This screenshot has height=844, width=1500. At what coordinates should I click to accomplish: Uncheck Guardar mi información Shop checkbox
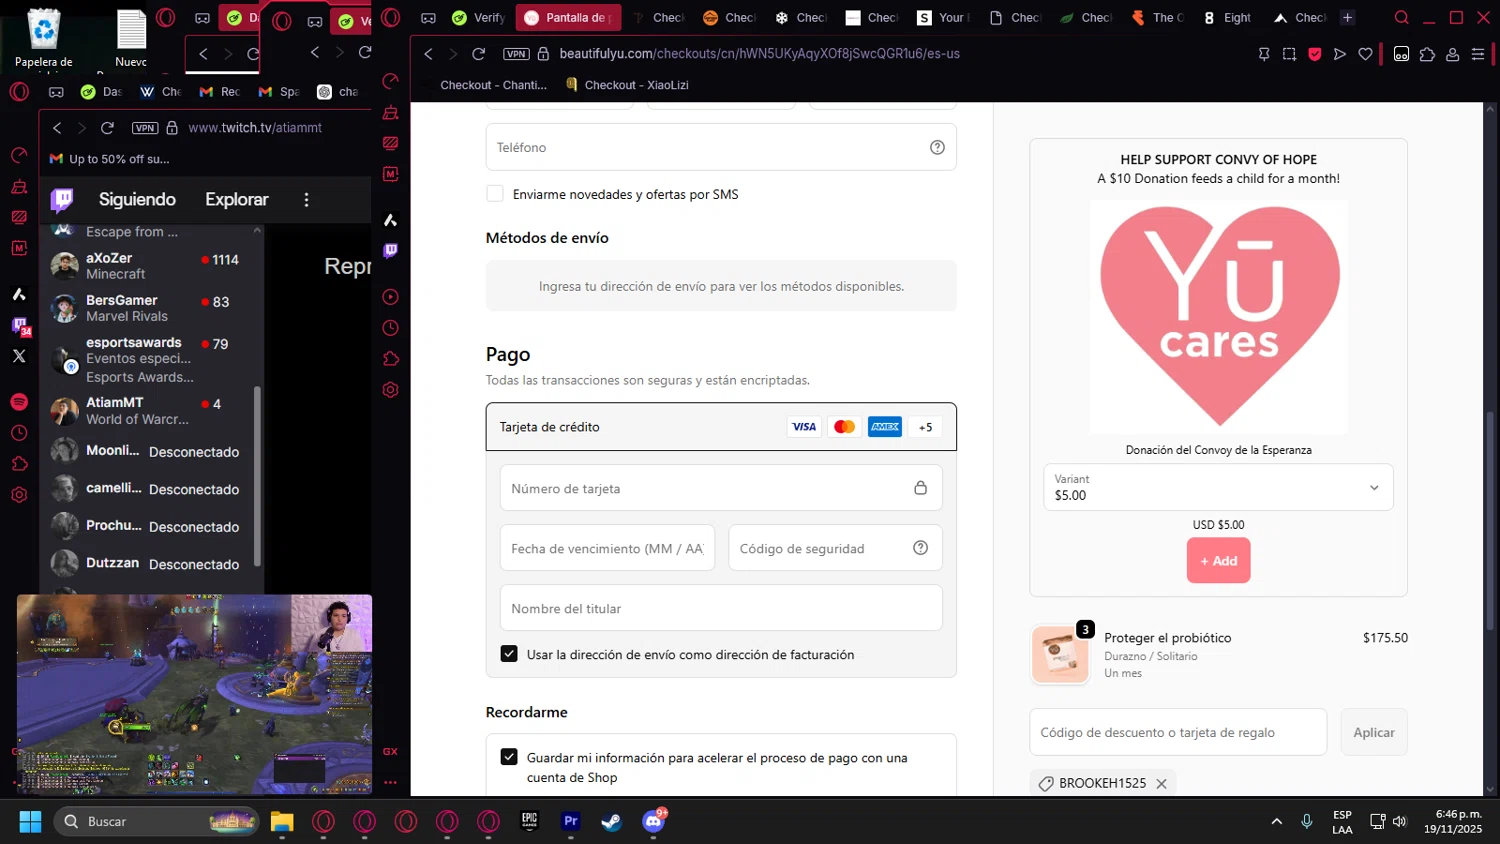tap(509, 757)
